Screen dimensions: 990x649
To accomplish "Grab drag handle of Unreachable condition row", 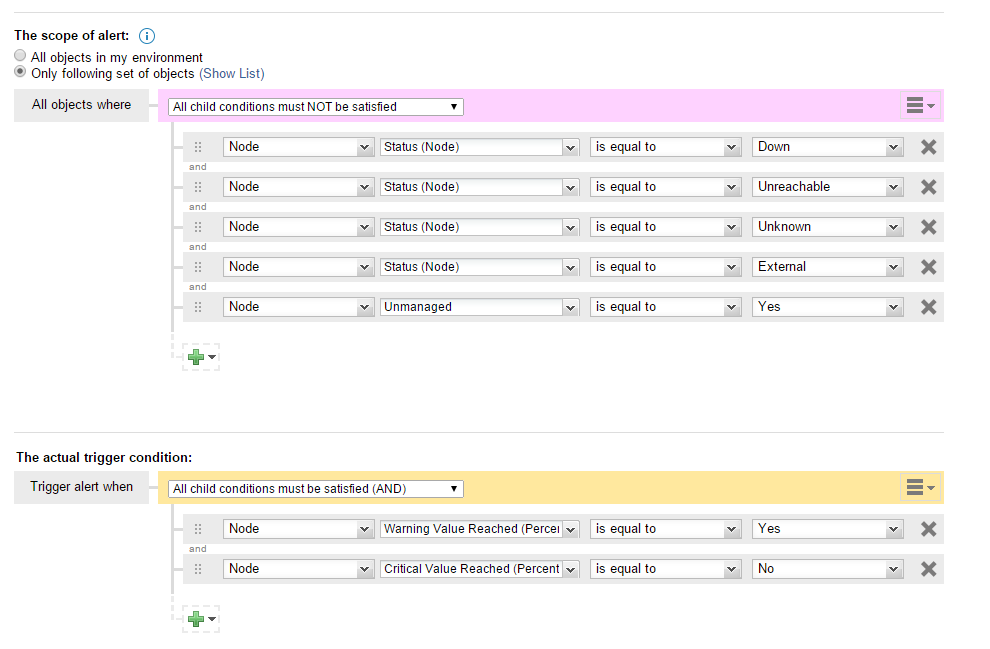I will (198, 187).
